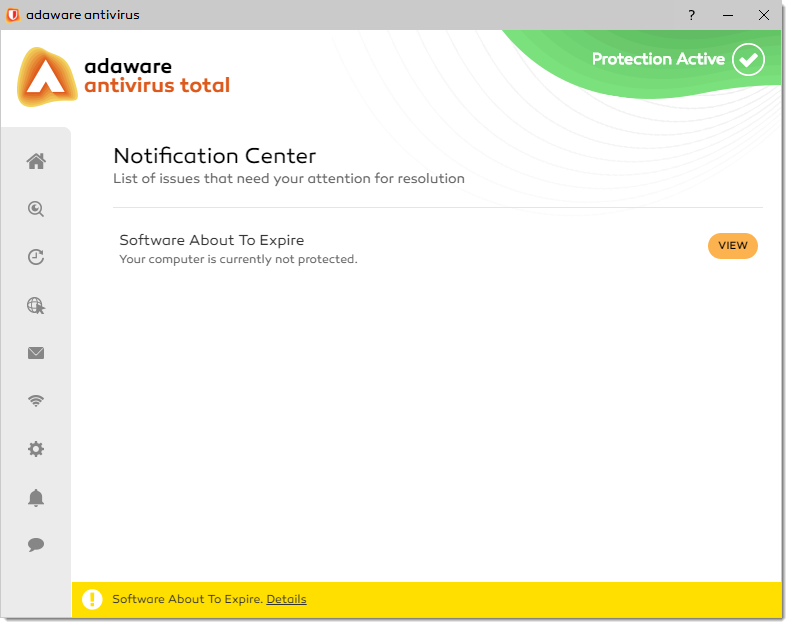
Task: Open the Help Center chat bubble icon
Action: point(36,544)
